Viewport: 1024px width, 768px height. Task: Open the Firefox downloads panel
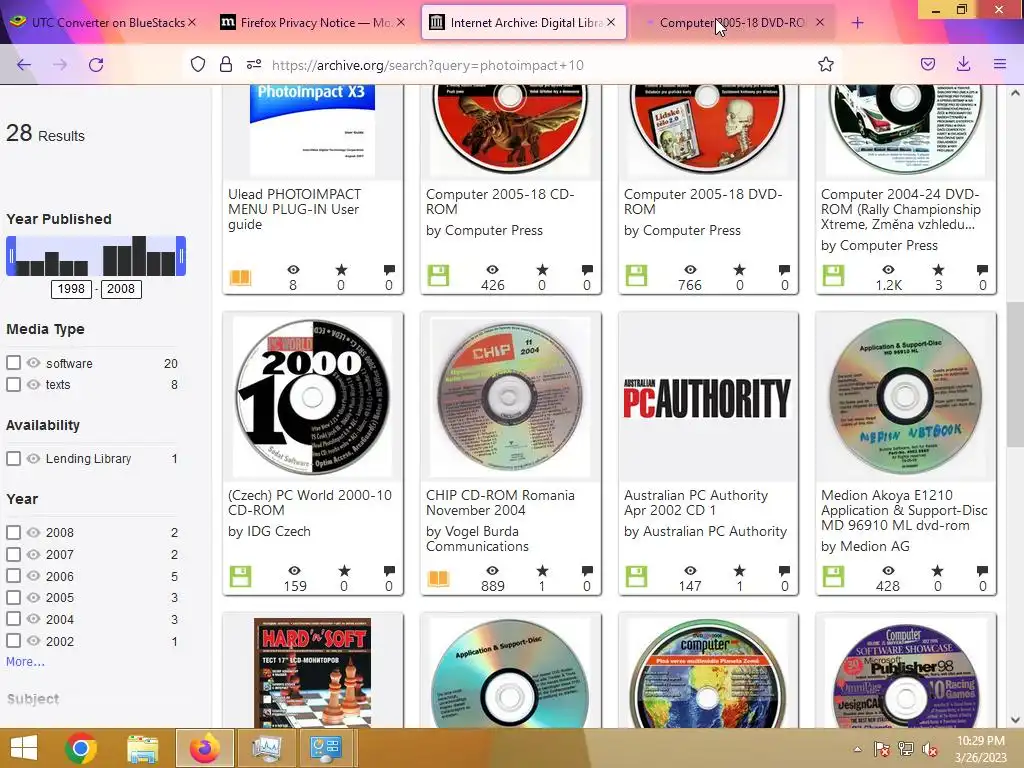coord(963,65)
